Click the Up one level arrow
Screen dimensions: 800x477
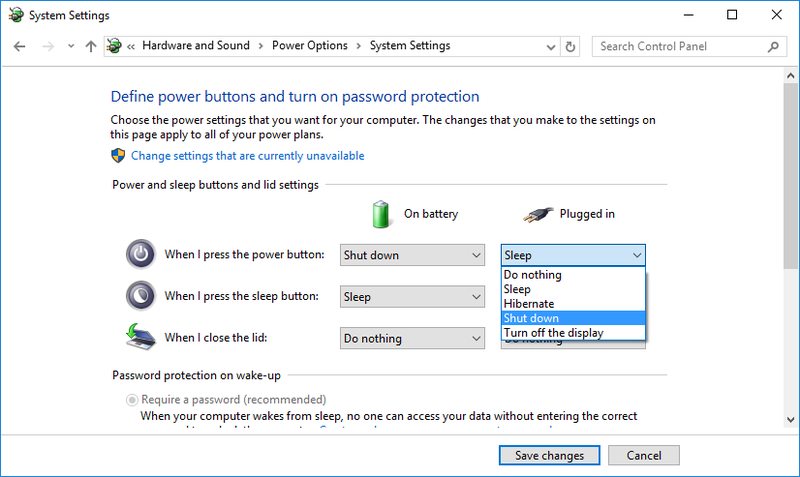pyautogui.click(x=91, y=46)
